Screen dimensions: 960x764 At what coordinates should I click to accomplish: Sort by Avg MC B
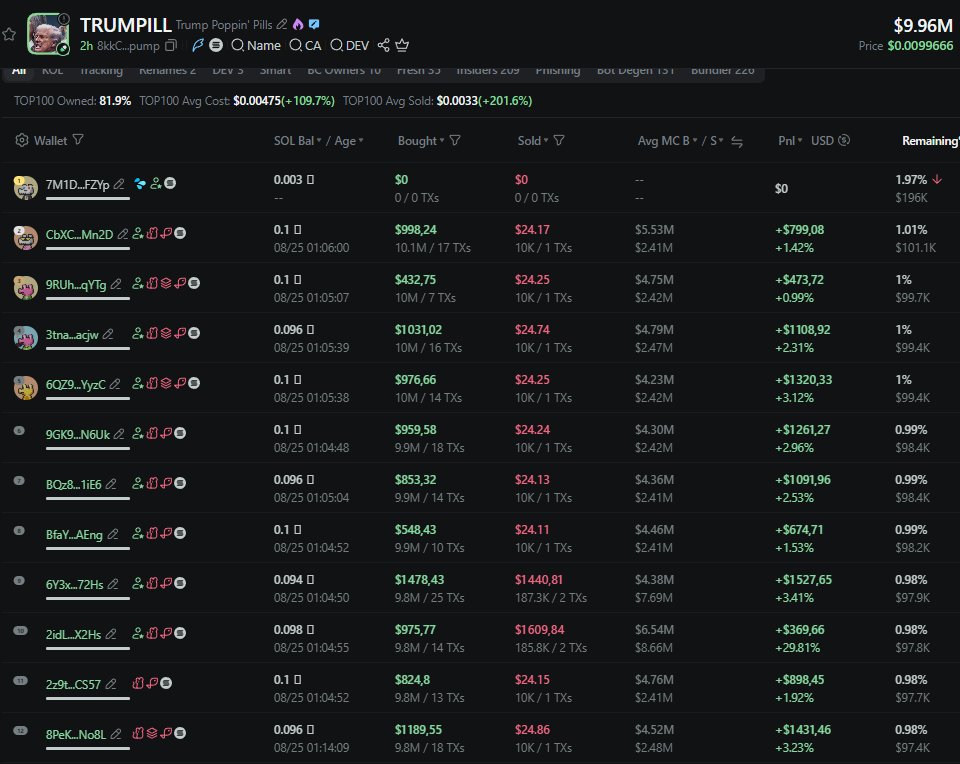667,141
